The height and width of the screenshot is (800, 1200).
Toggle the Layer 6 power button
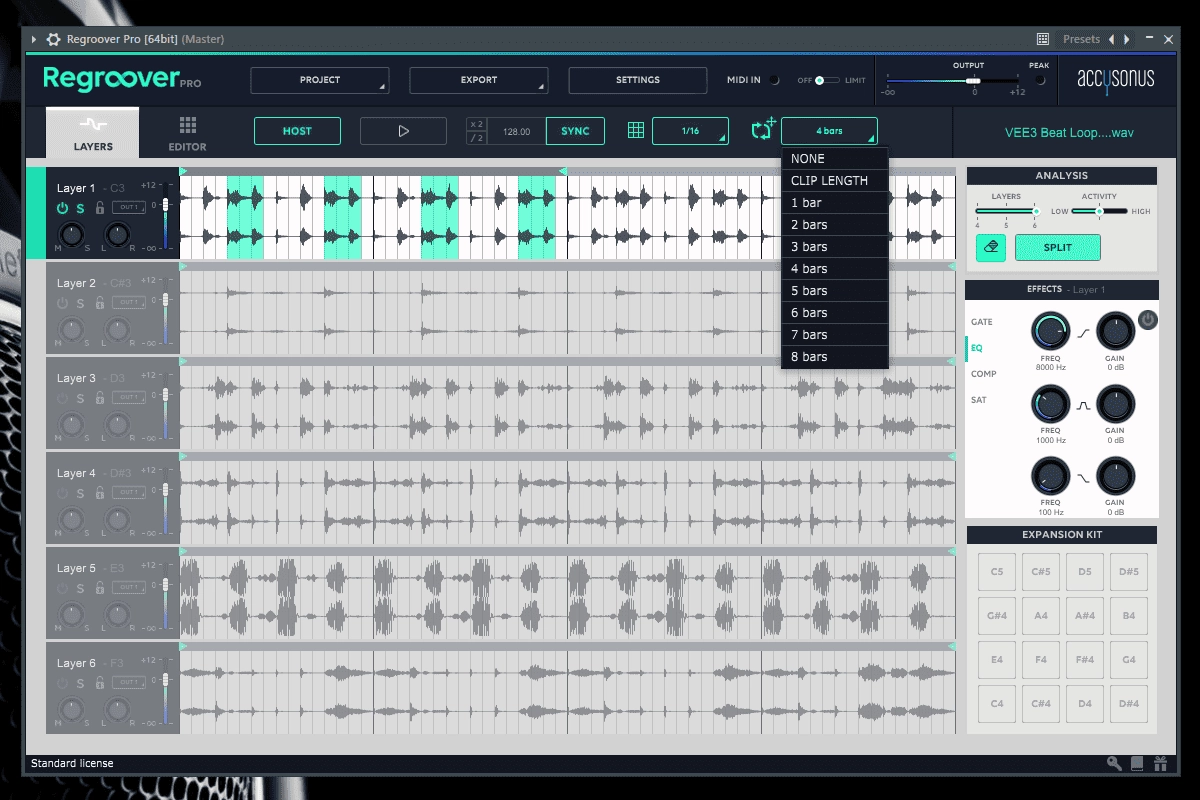click(62, 683)
